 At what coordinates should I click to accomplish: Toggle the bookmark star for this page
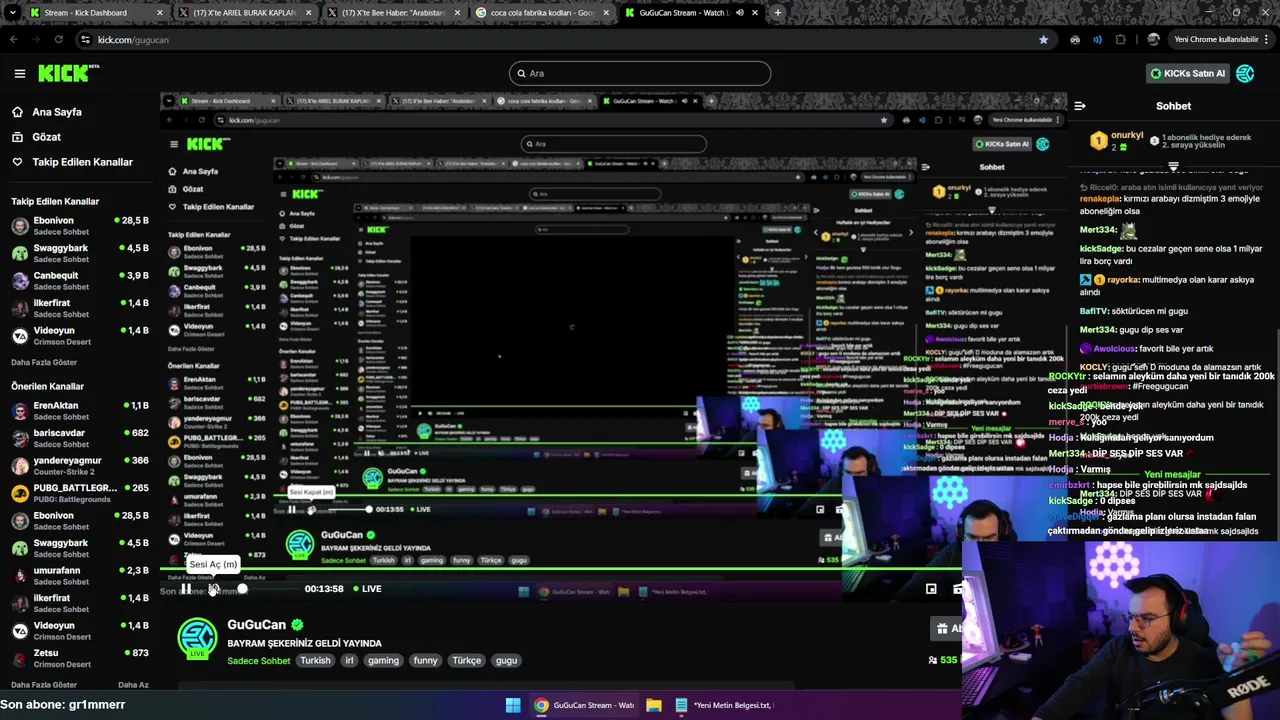pos(1043,40)
